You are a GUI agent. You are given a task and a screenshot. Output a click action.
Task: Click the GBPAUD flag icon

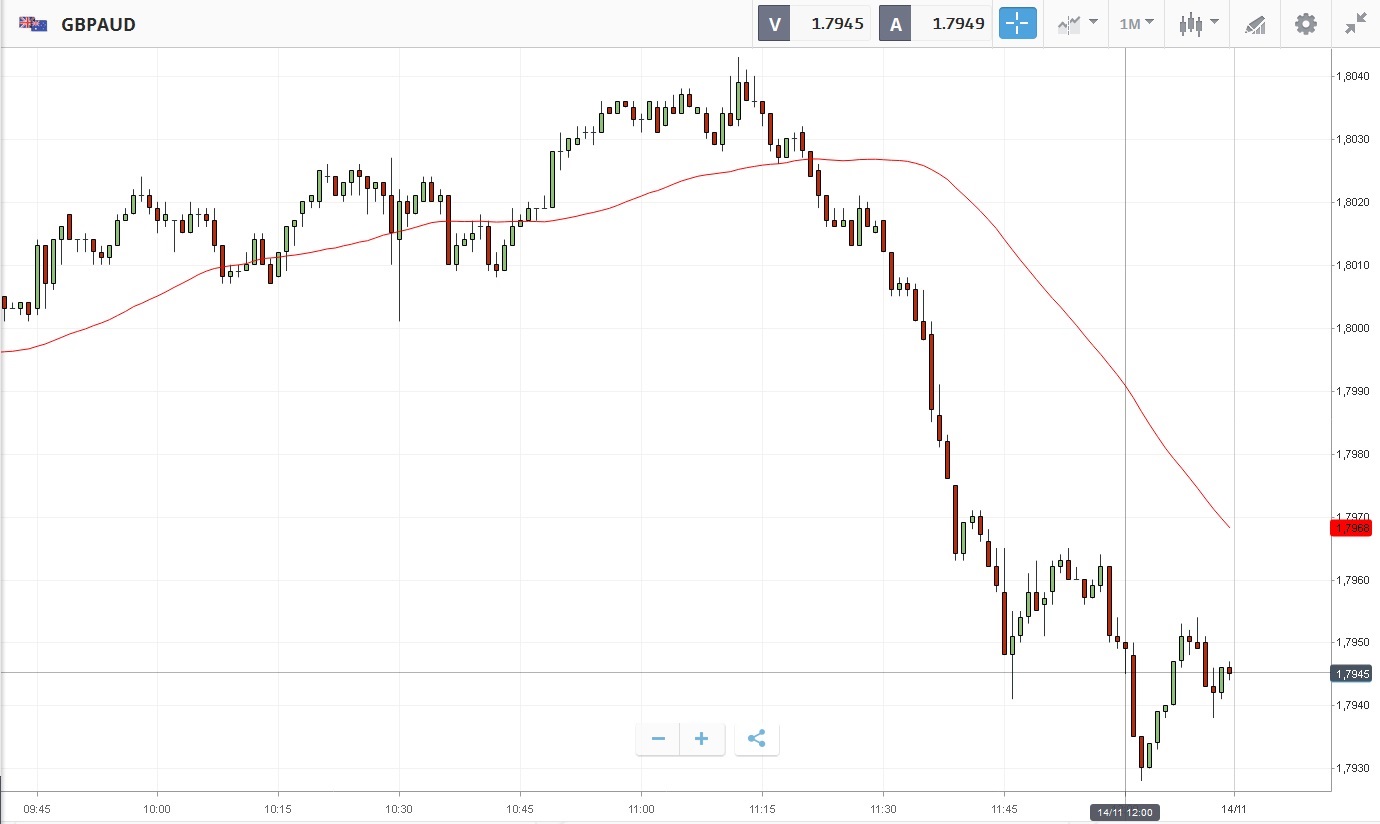tap(33, 23)
